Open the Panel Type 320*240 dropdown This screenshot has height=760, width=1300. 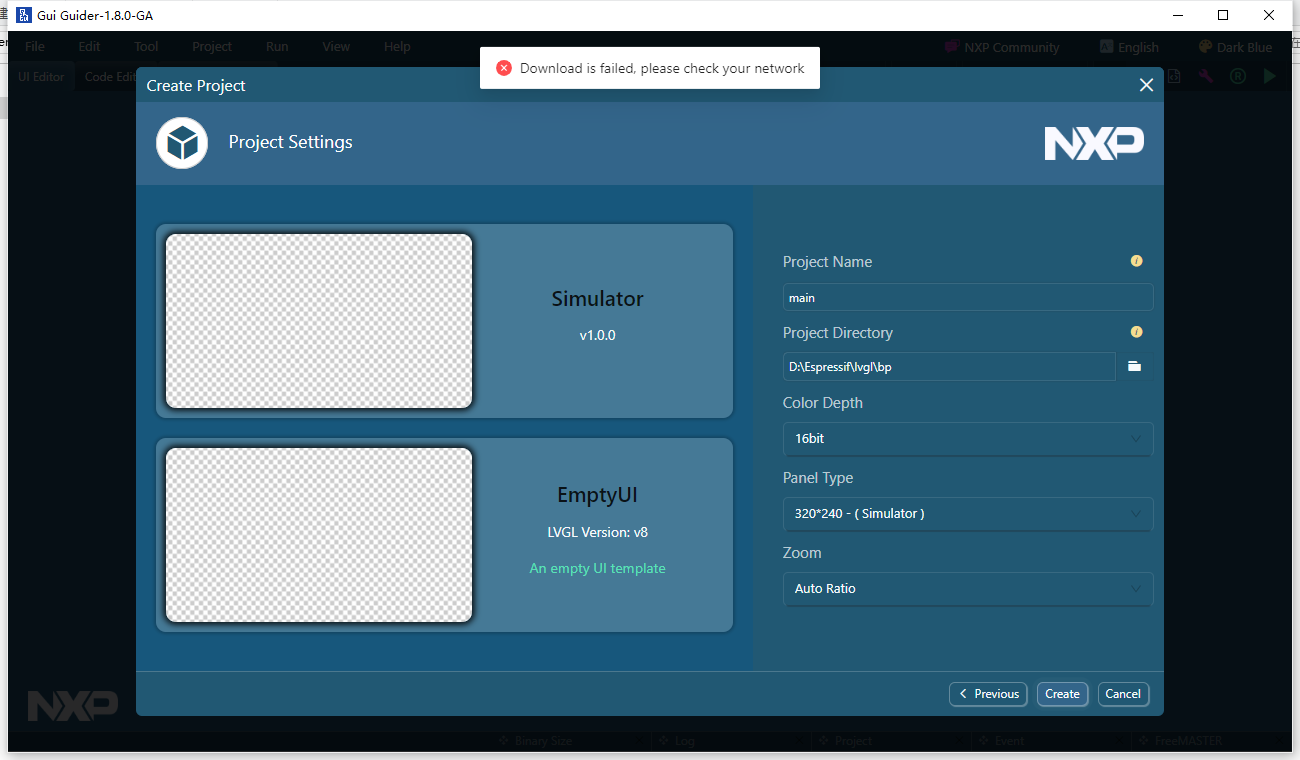click(967, 514)
